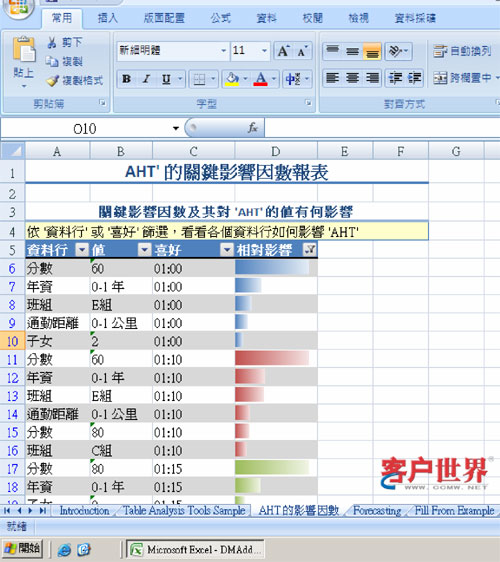Toggle bold formatting
The height and width of the screenshot is (562, 500).
point(126,79)
